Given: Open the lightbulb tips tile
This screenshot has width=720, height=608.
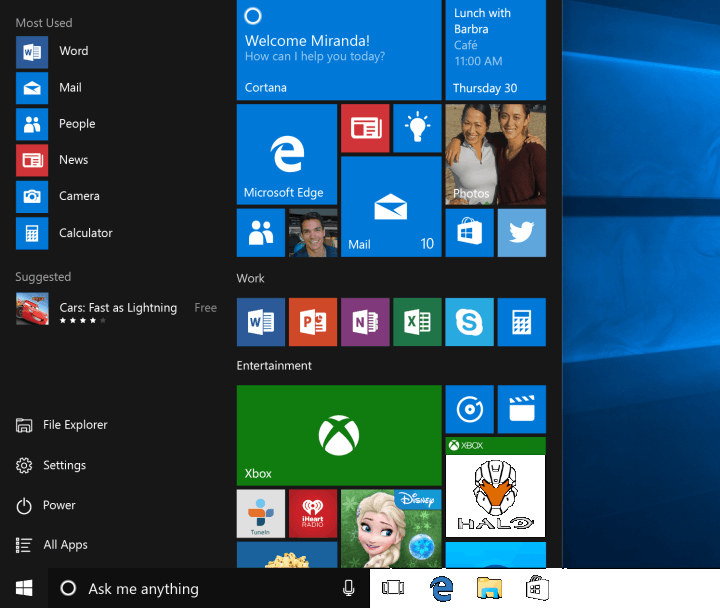Looking at the screenshot, I should 417,128.
